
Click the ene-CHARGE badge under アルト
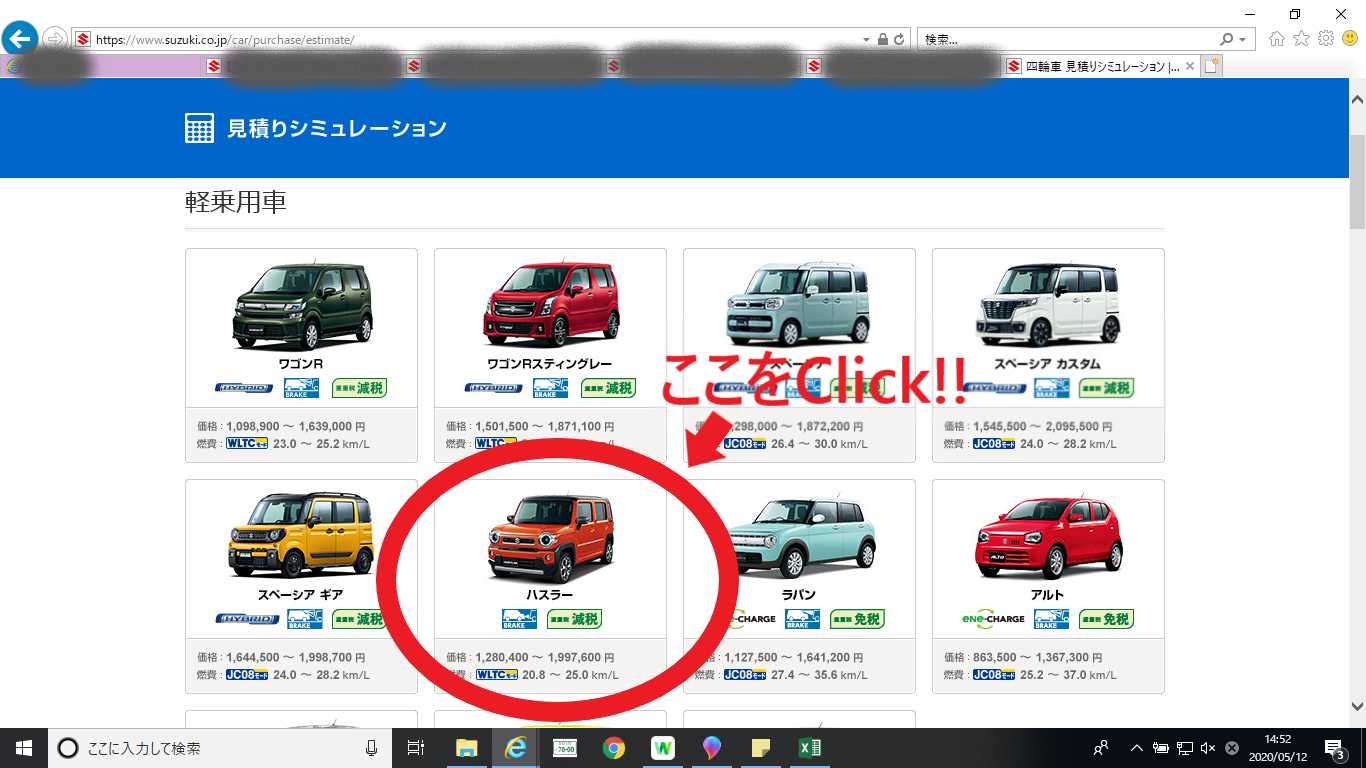click(x=993, y=619)
